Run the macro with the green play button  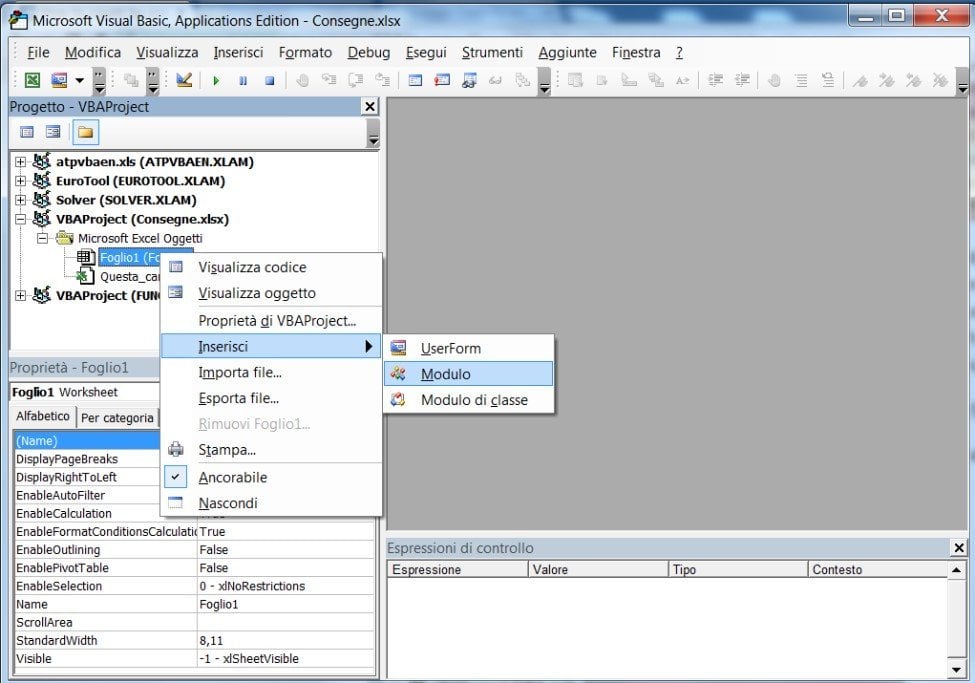click(x=216, y=80)
